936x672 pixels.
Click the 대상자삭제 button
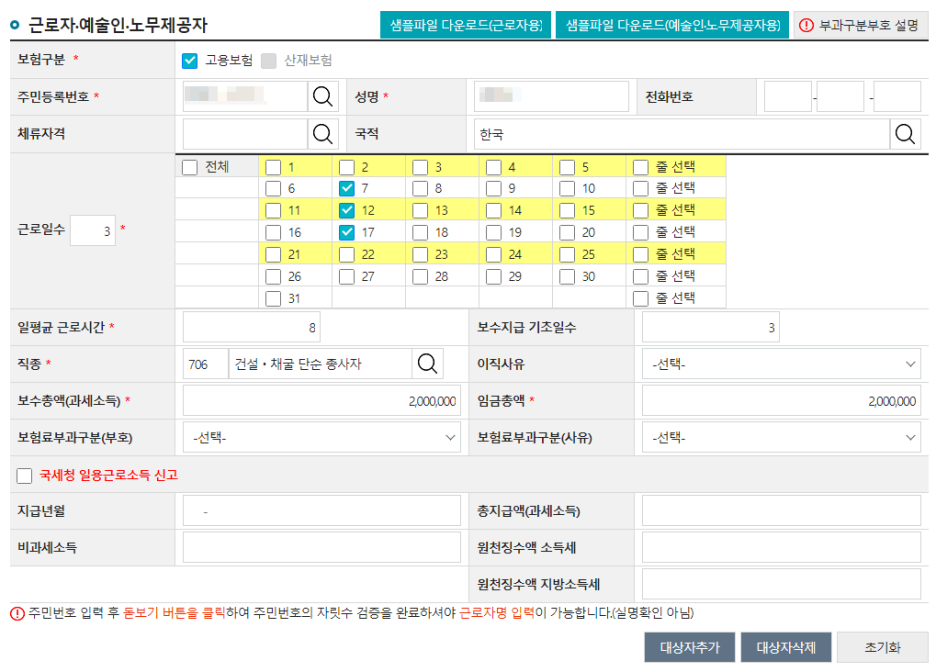coord(786,648)
